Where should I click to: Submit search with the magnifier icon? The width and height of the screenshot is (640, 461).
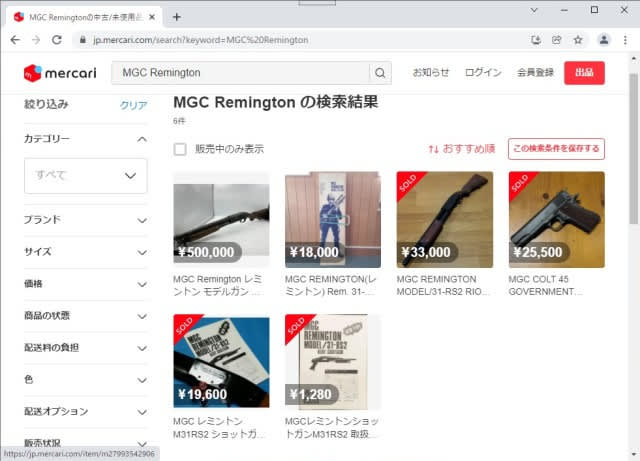pos(380,73)
